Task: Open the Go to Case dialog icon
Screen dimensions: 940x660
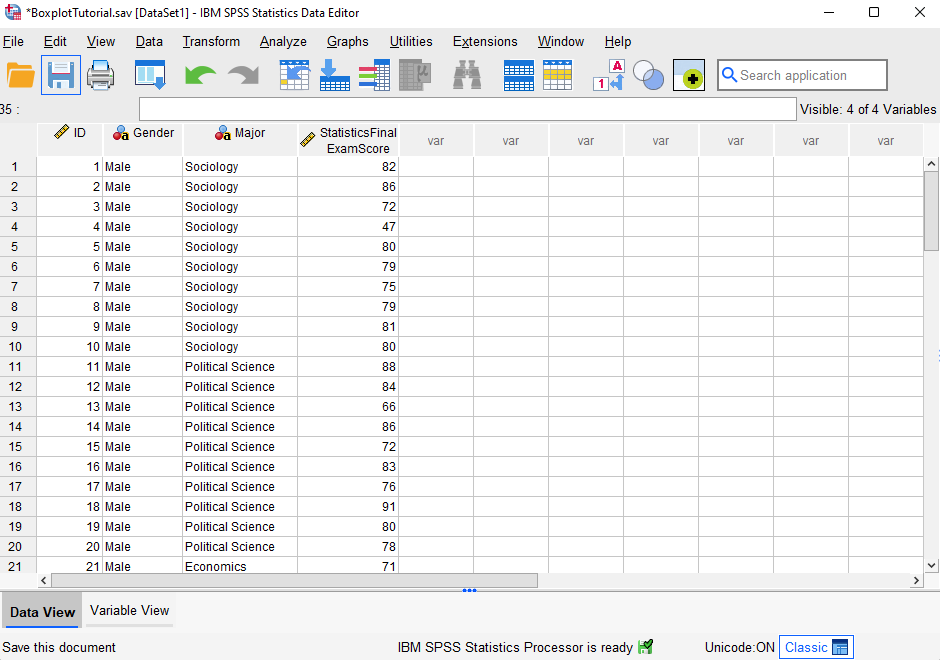Action: [294, 75]
